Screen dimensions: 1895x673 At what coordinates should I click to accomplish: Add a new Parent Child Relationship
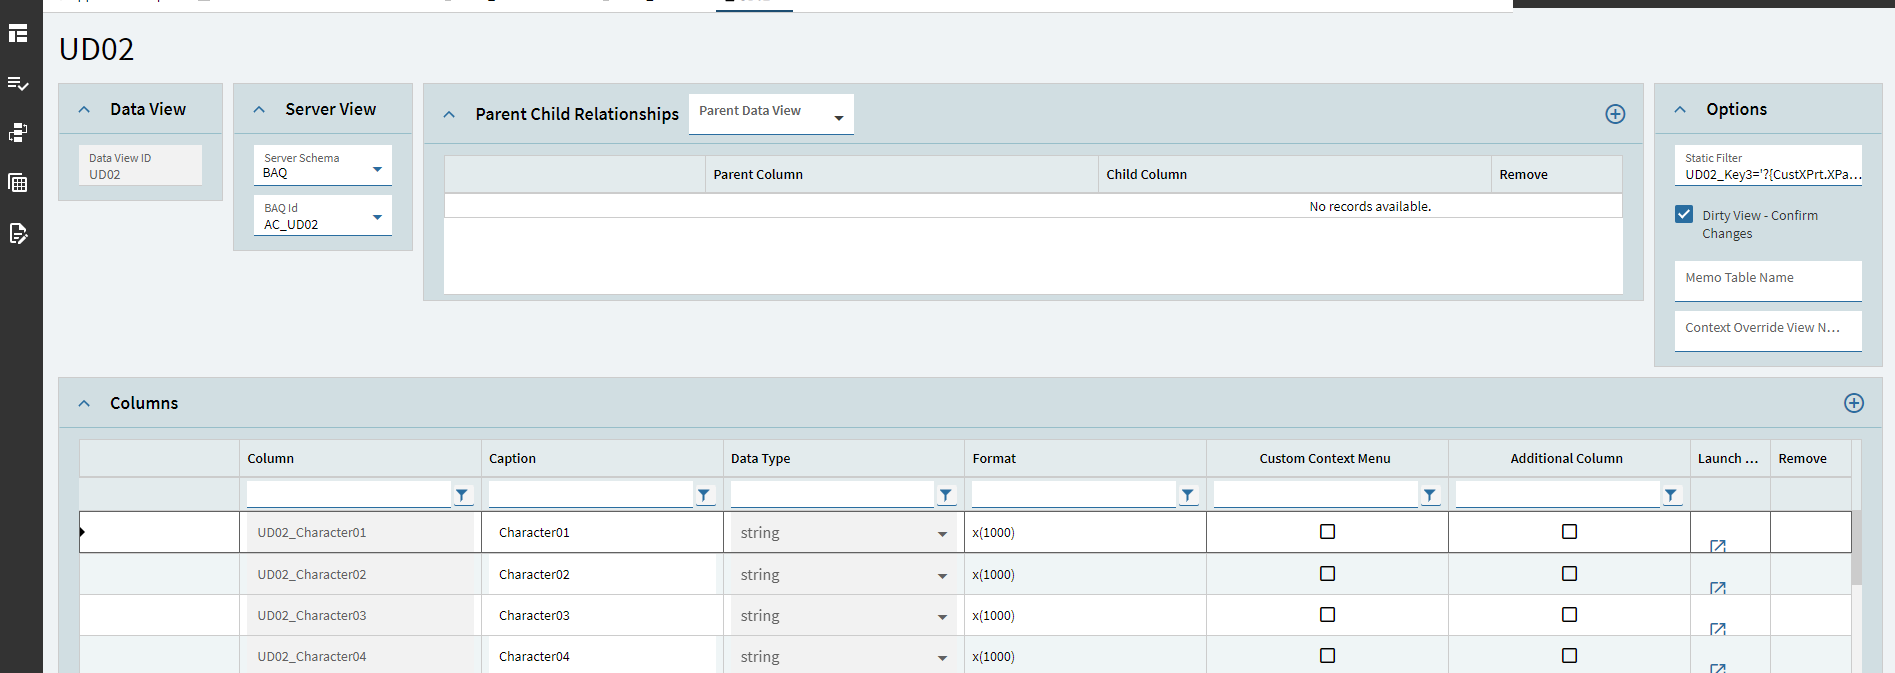pyautogui.click(x=1615, y=114)
